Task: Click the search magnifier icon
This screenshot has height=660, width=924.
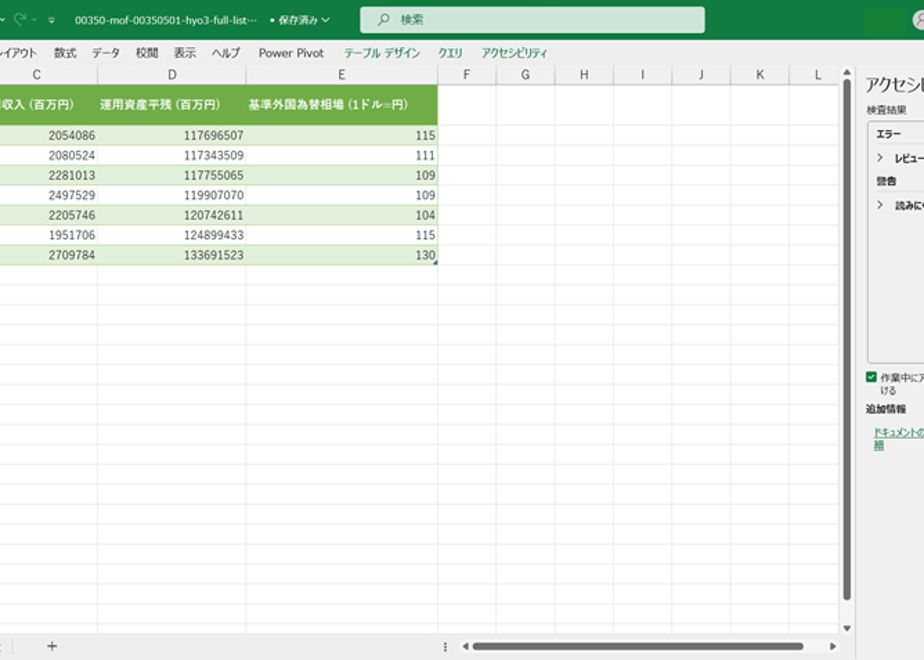Action: [x=384, y=20]
